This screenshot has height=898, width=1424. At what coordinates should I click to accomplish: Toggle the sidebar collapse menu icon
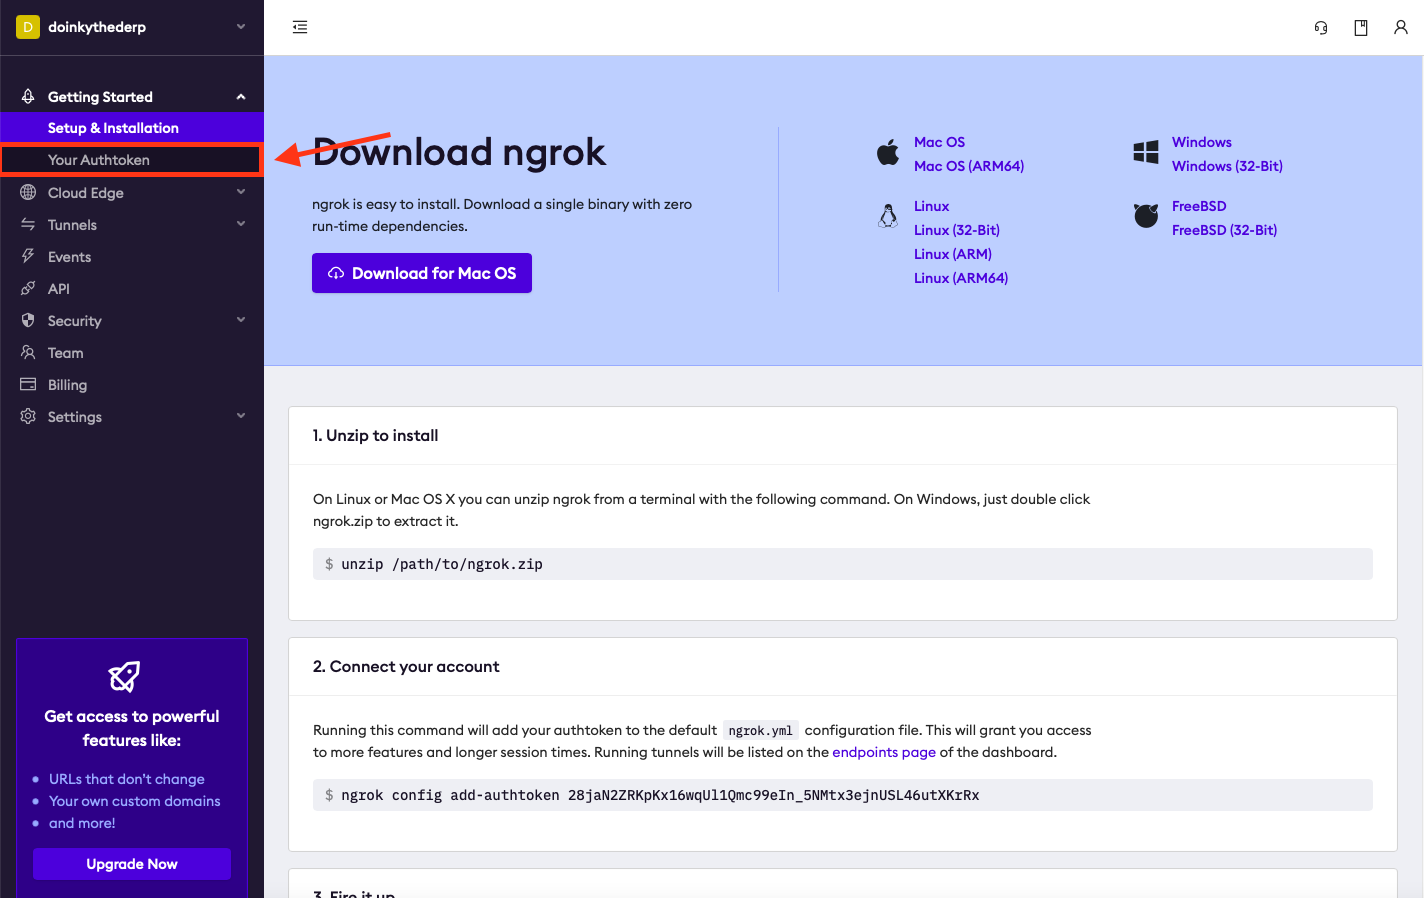pyautogui.click(x=300, y=27)
